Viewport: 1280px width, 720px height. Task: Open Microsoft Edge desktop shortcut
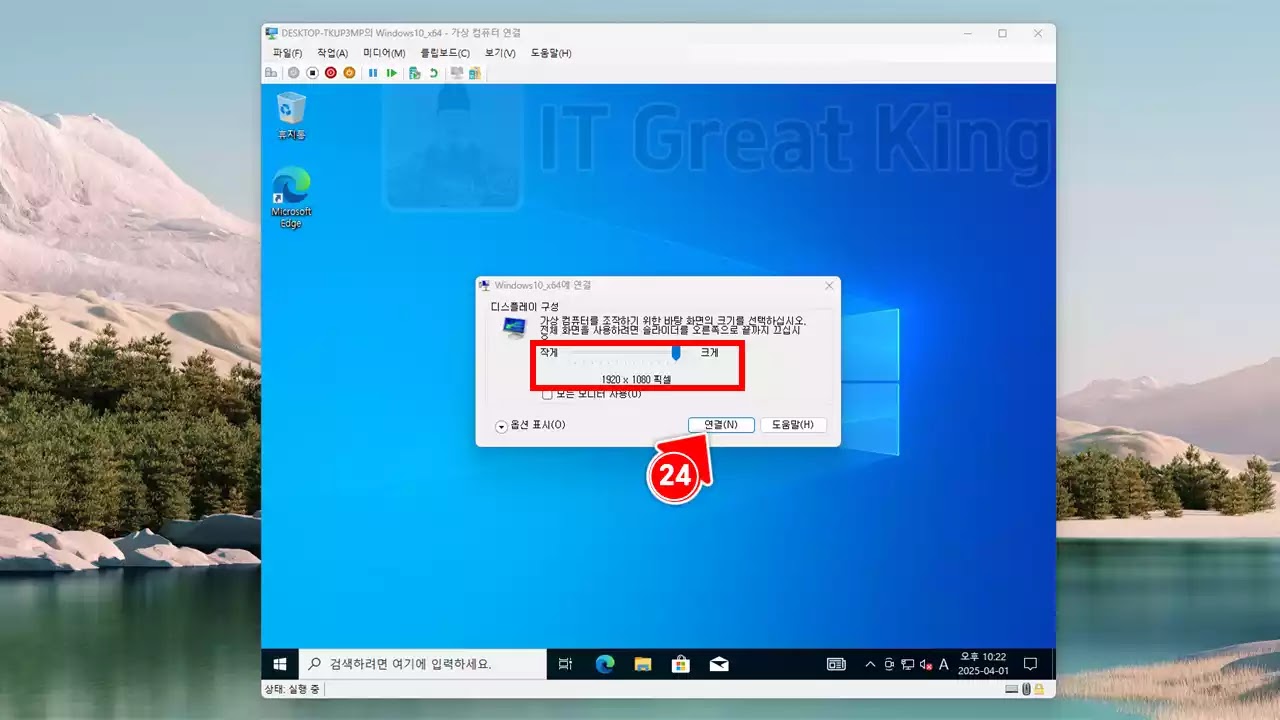coord(291,198)
